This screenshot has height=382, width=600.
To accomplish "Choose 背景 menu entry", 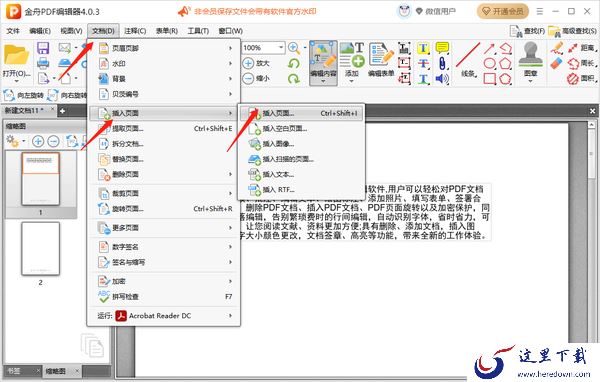I will (x=165, y=79).
